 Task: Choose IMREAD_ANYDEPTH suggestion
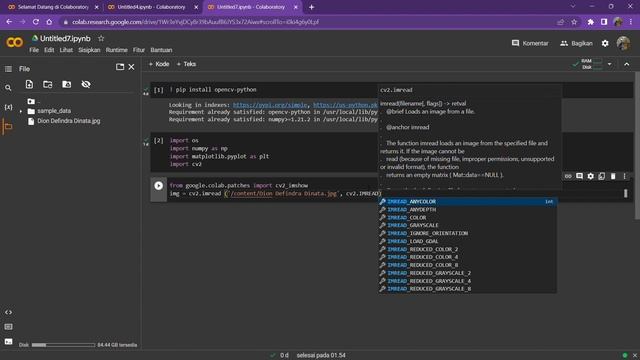[x=467, y=210]
